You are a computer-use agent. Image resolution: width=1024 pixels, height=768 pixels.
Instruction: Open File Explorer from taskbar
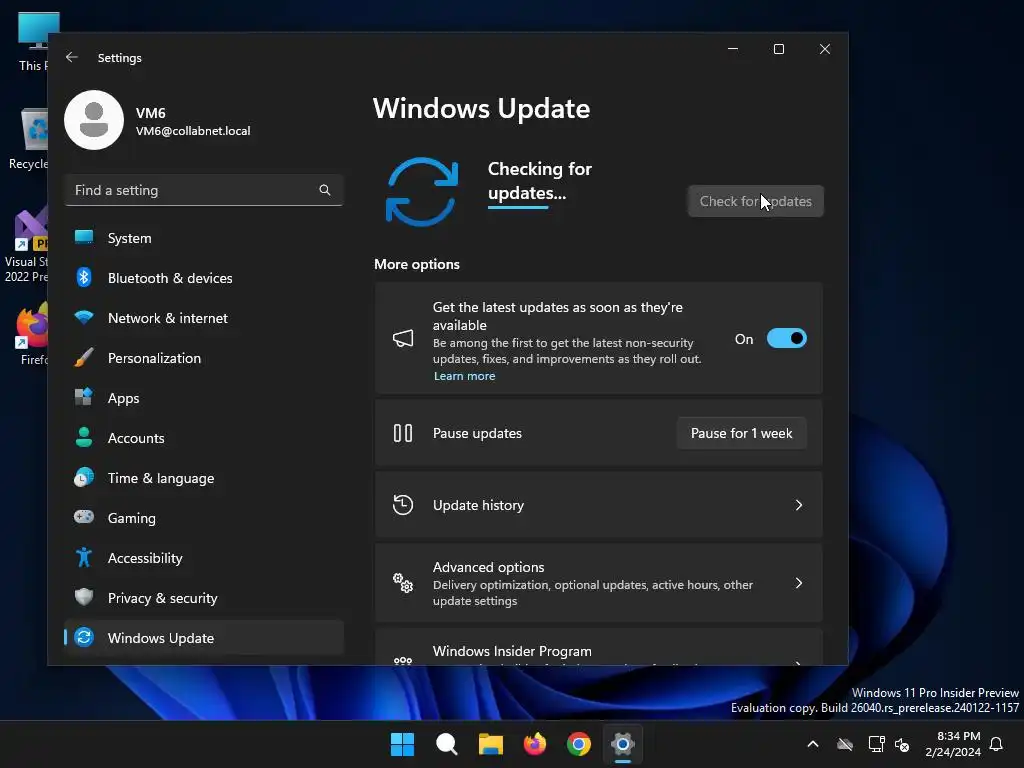490,744
